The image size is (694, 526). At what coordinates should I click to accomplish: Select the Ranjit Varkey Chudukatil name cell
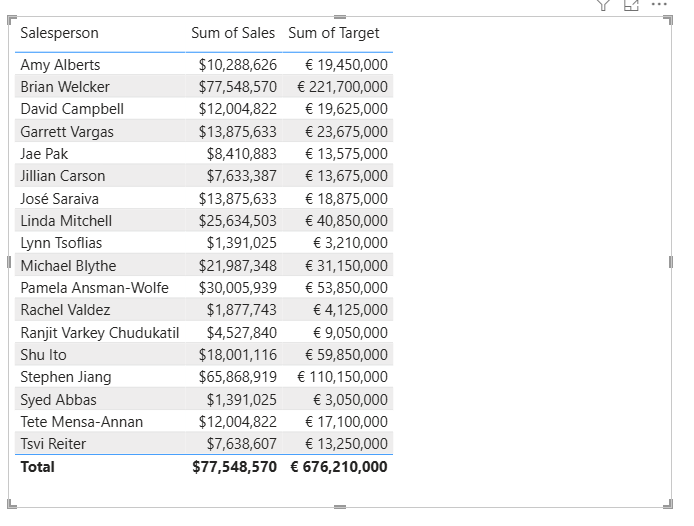(x=99, y=332)
